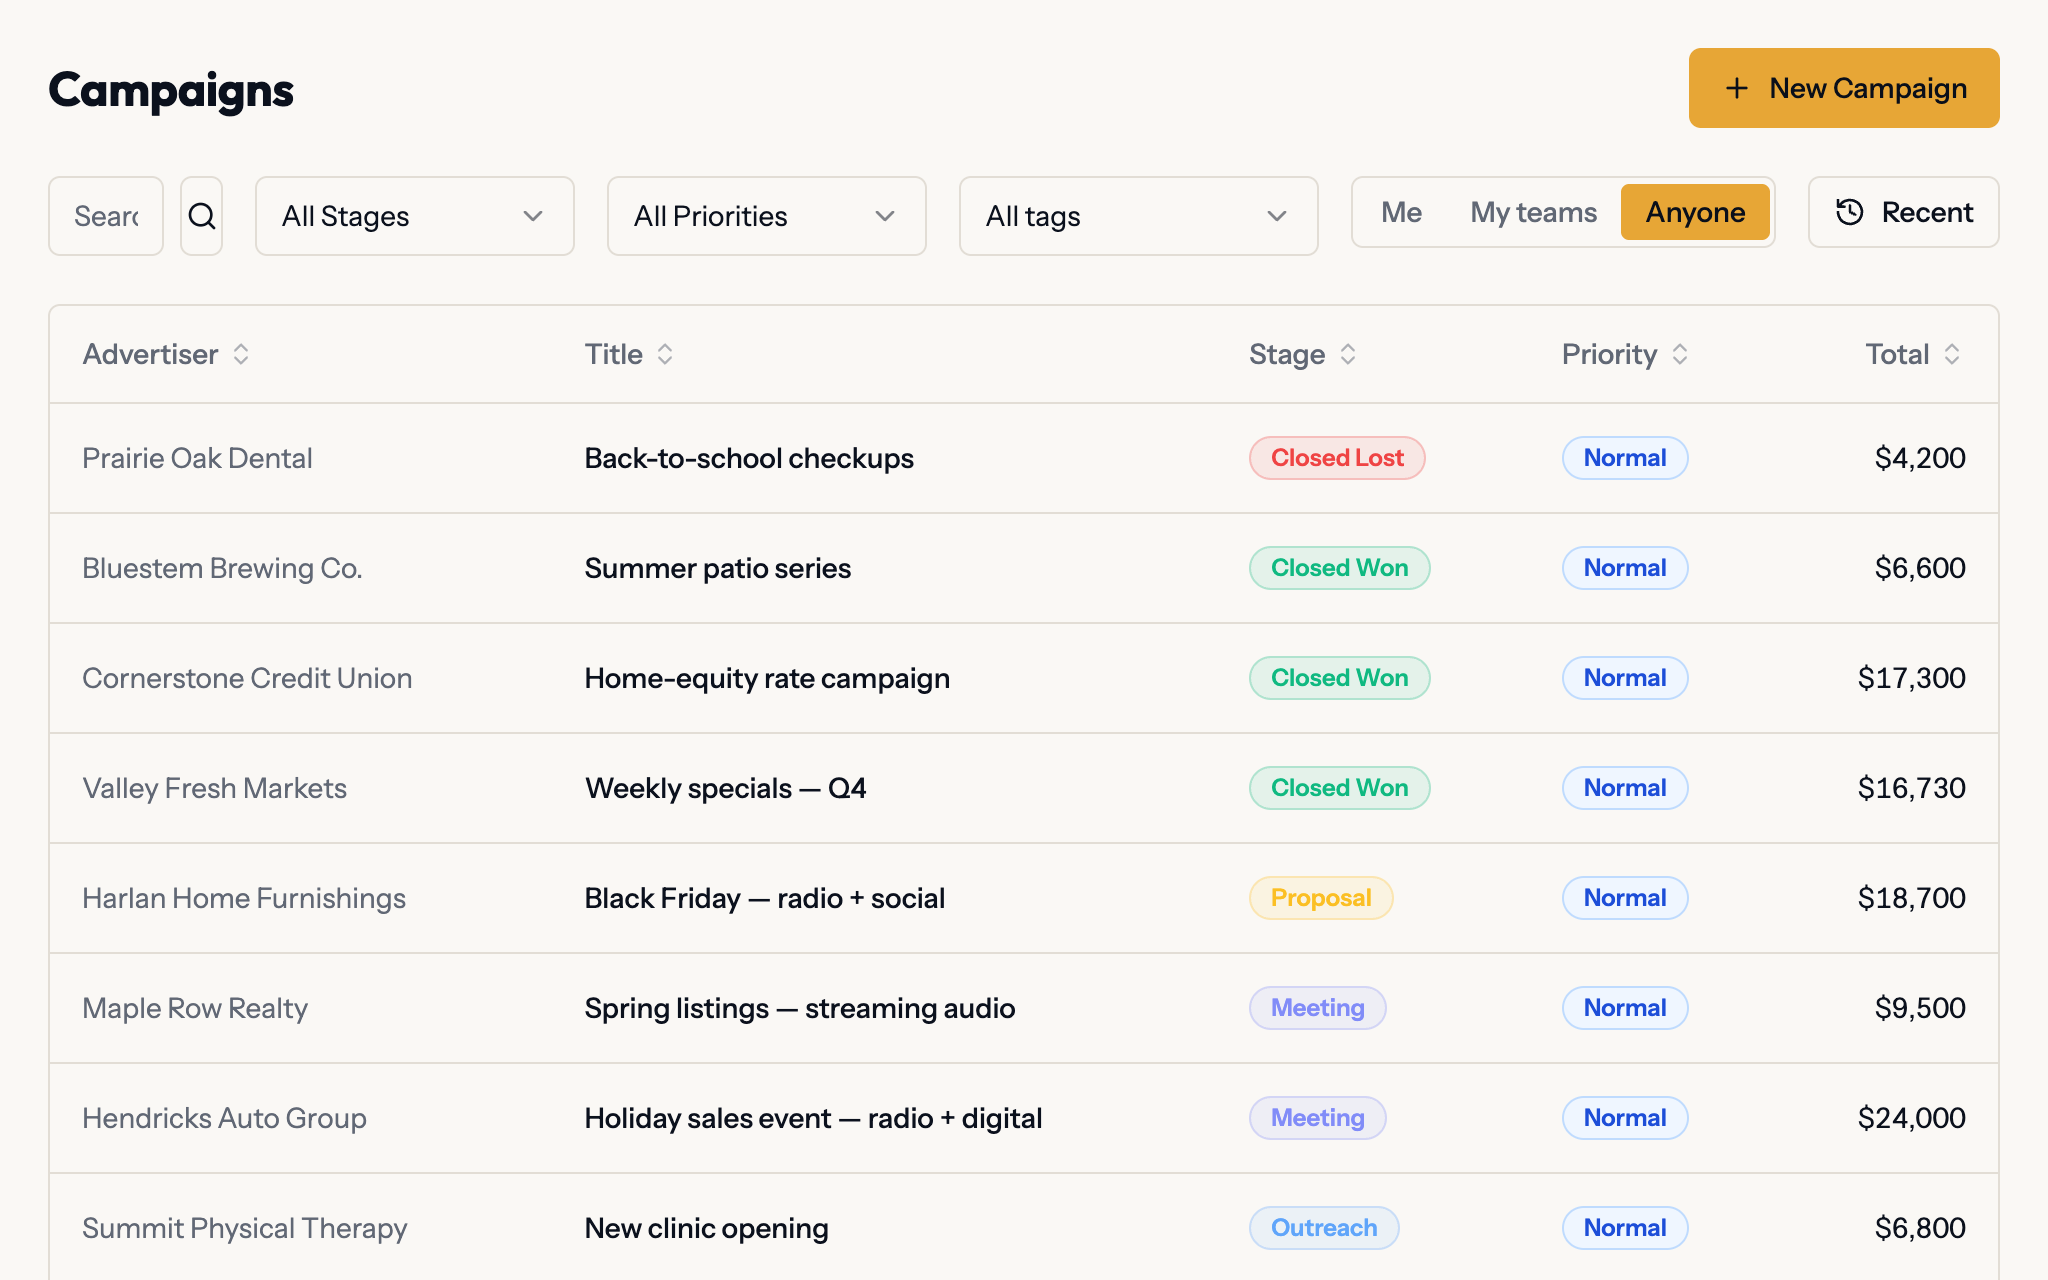The width and height of the screenshot is (2048, 1280).
Task: Click the $17,300 total value
Action: [1911, 678]
